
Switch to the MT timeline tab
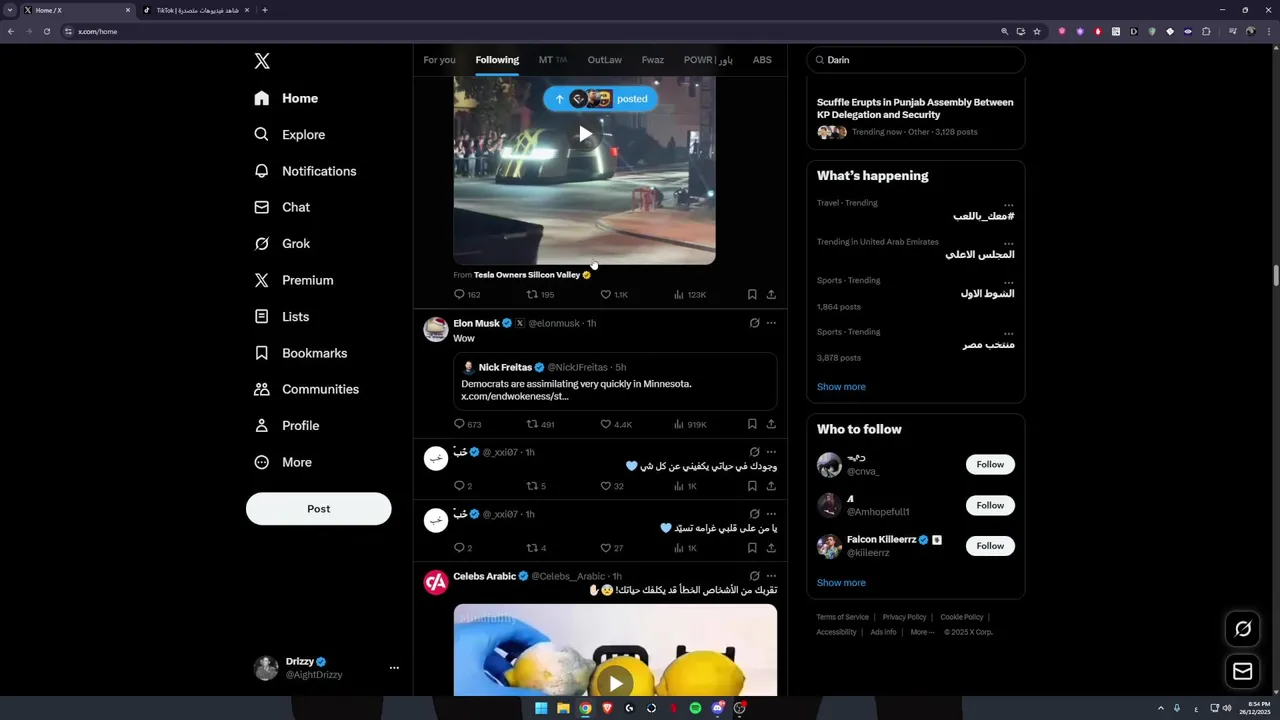pos(553,60)
